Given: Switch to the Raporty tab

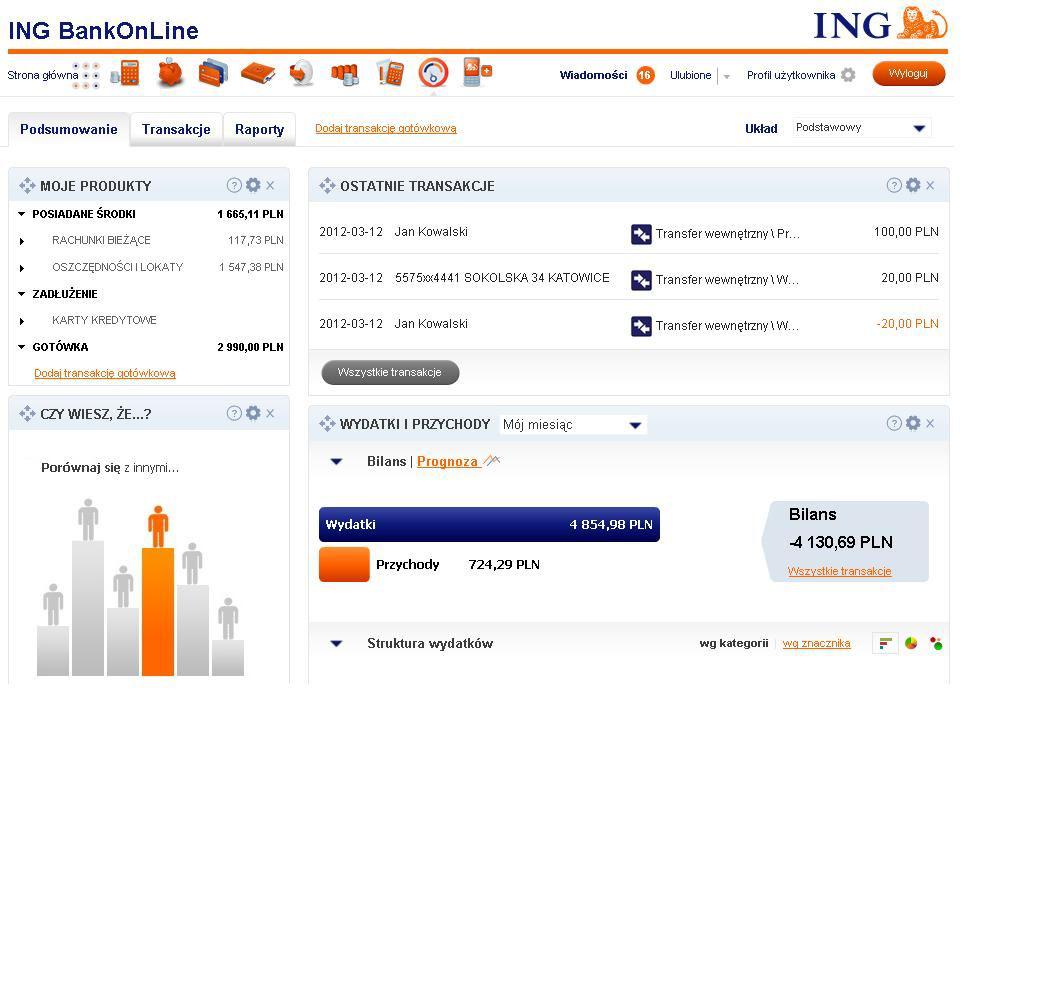Looking at the screenshot, I should click(260, 129).
